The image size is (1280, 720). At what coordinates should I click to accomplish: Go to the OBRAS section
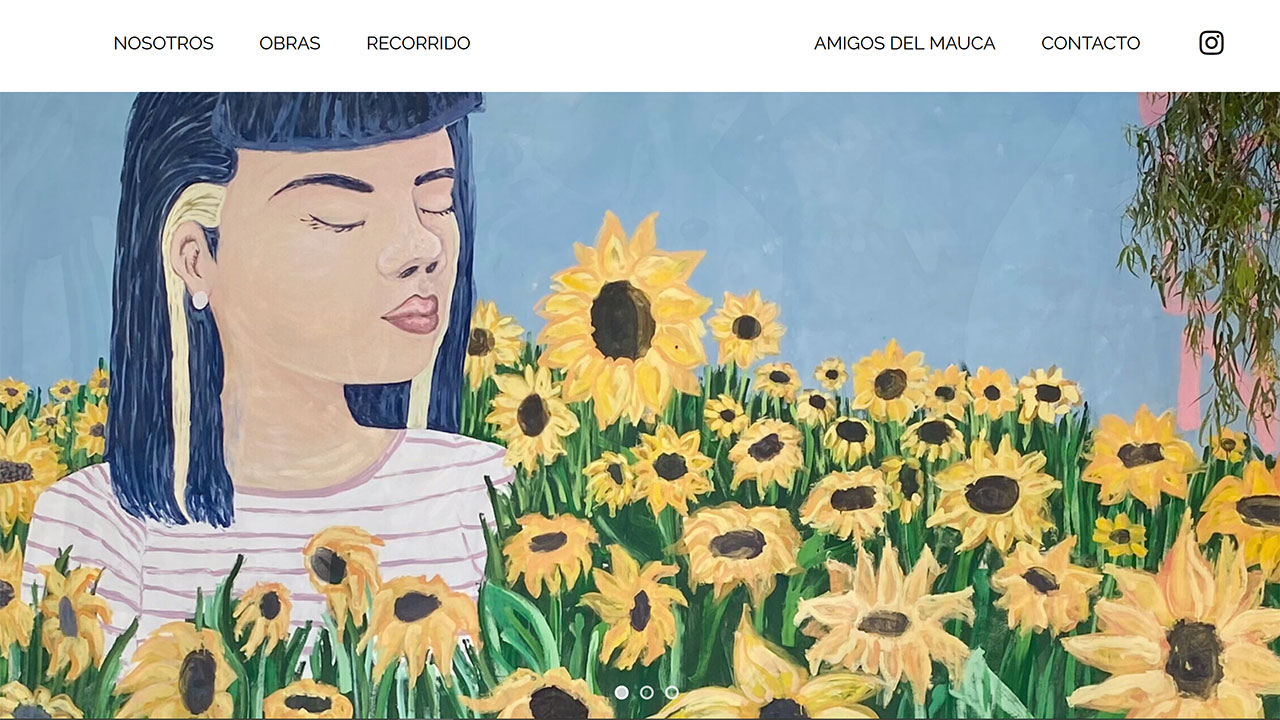(290, 43)
